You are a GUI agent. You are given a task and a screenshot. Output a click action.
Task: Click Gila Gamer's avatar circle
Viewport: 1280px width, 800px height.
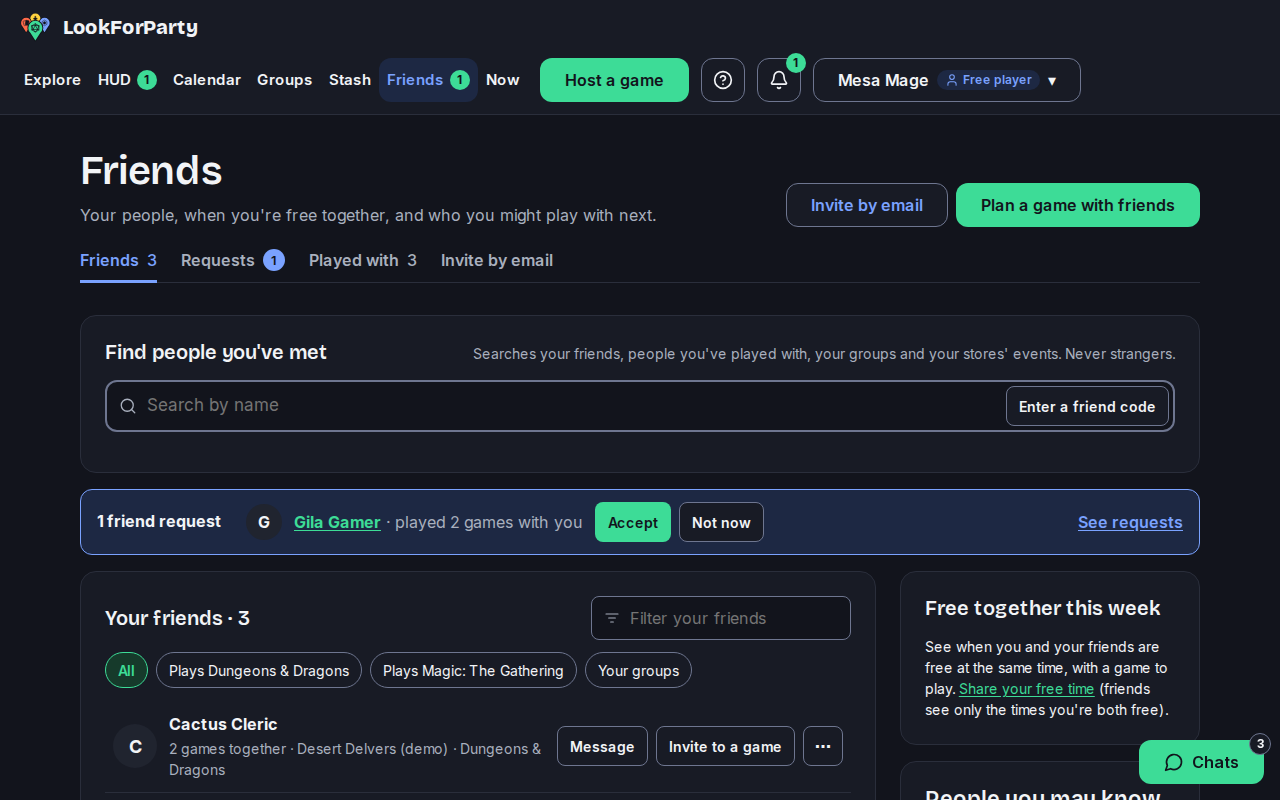(x=264, y=522)
